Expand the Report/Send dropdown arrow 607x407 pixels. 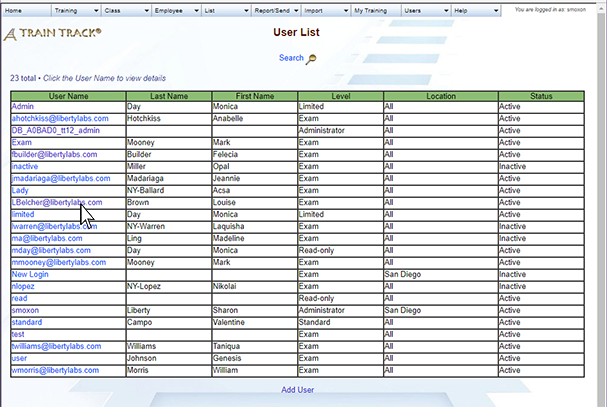(296, 11)
